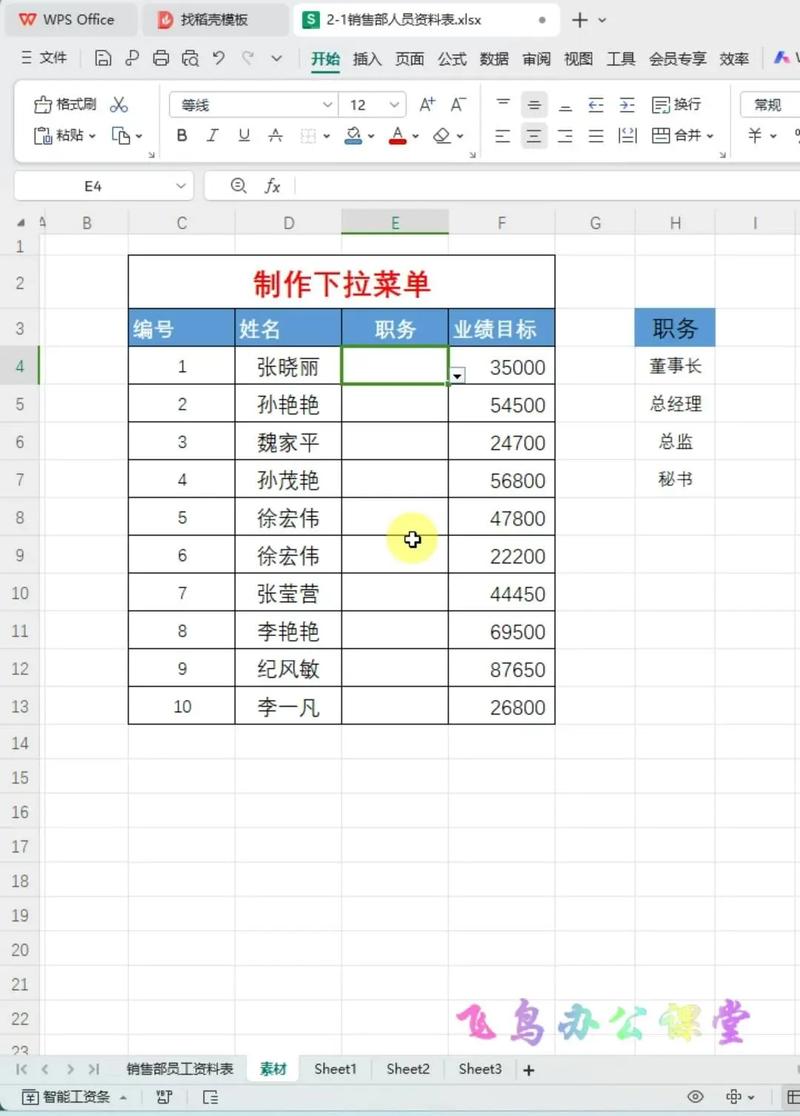Click the formula bar zoom icon
Viewport: 800px width, 1116px height.
(238, 186)
